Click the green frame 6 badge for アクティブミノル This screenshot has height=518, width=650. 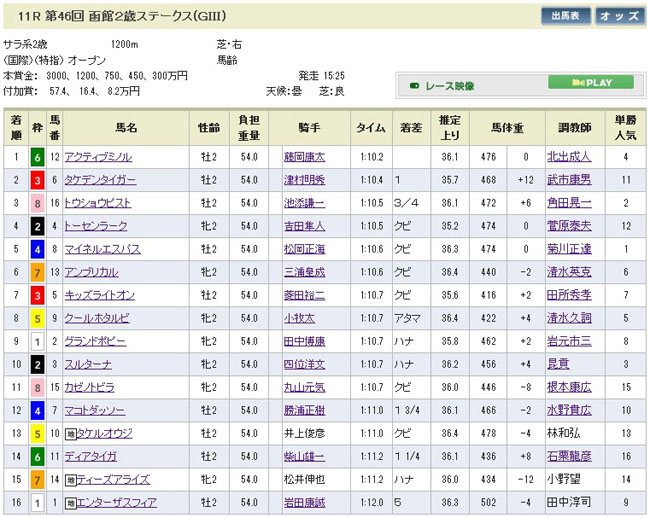point(36,157)
